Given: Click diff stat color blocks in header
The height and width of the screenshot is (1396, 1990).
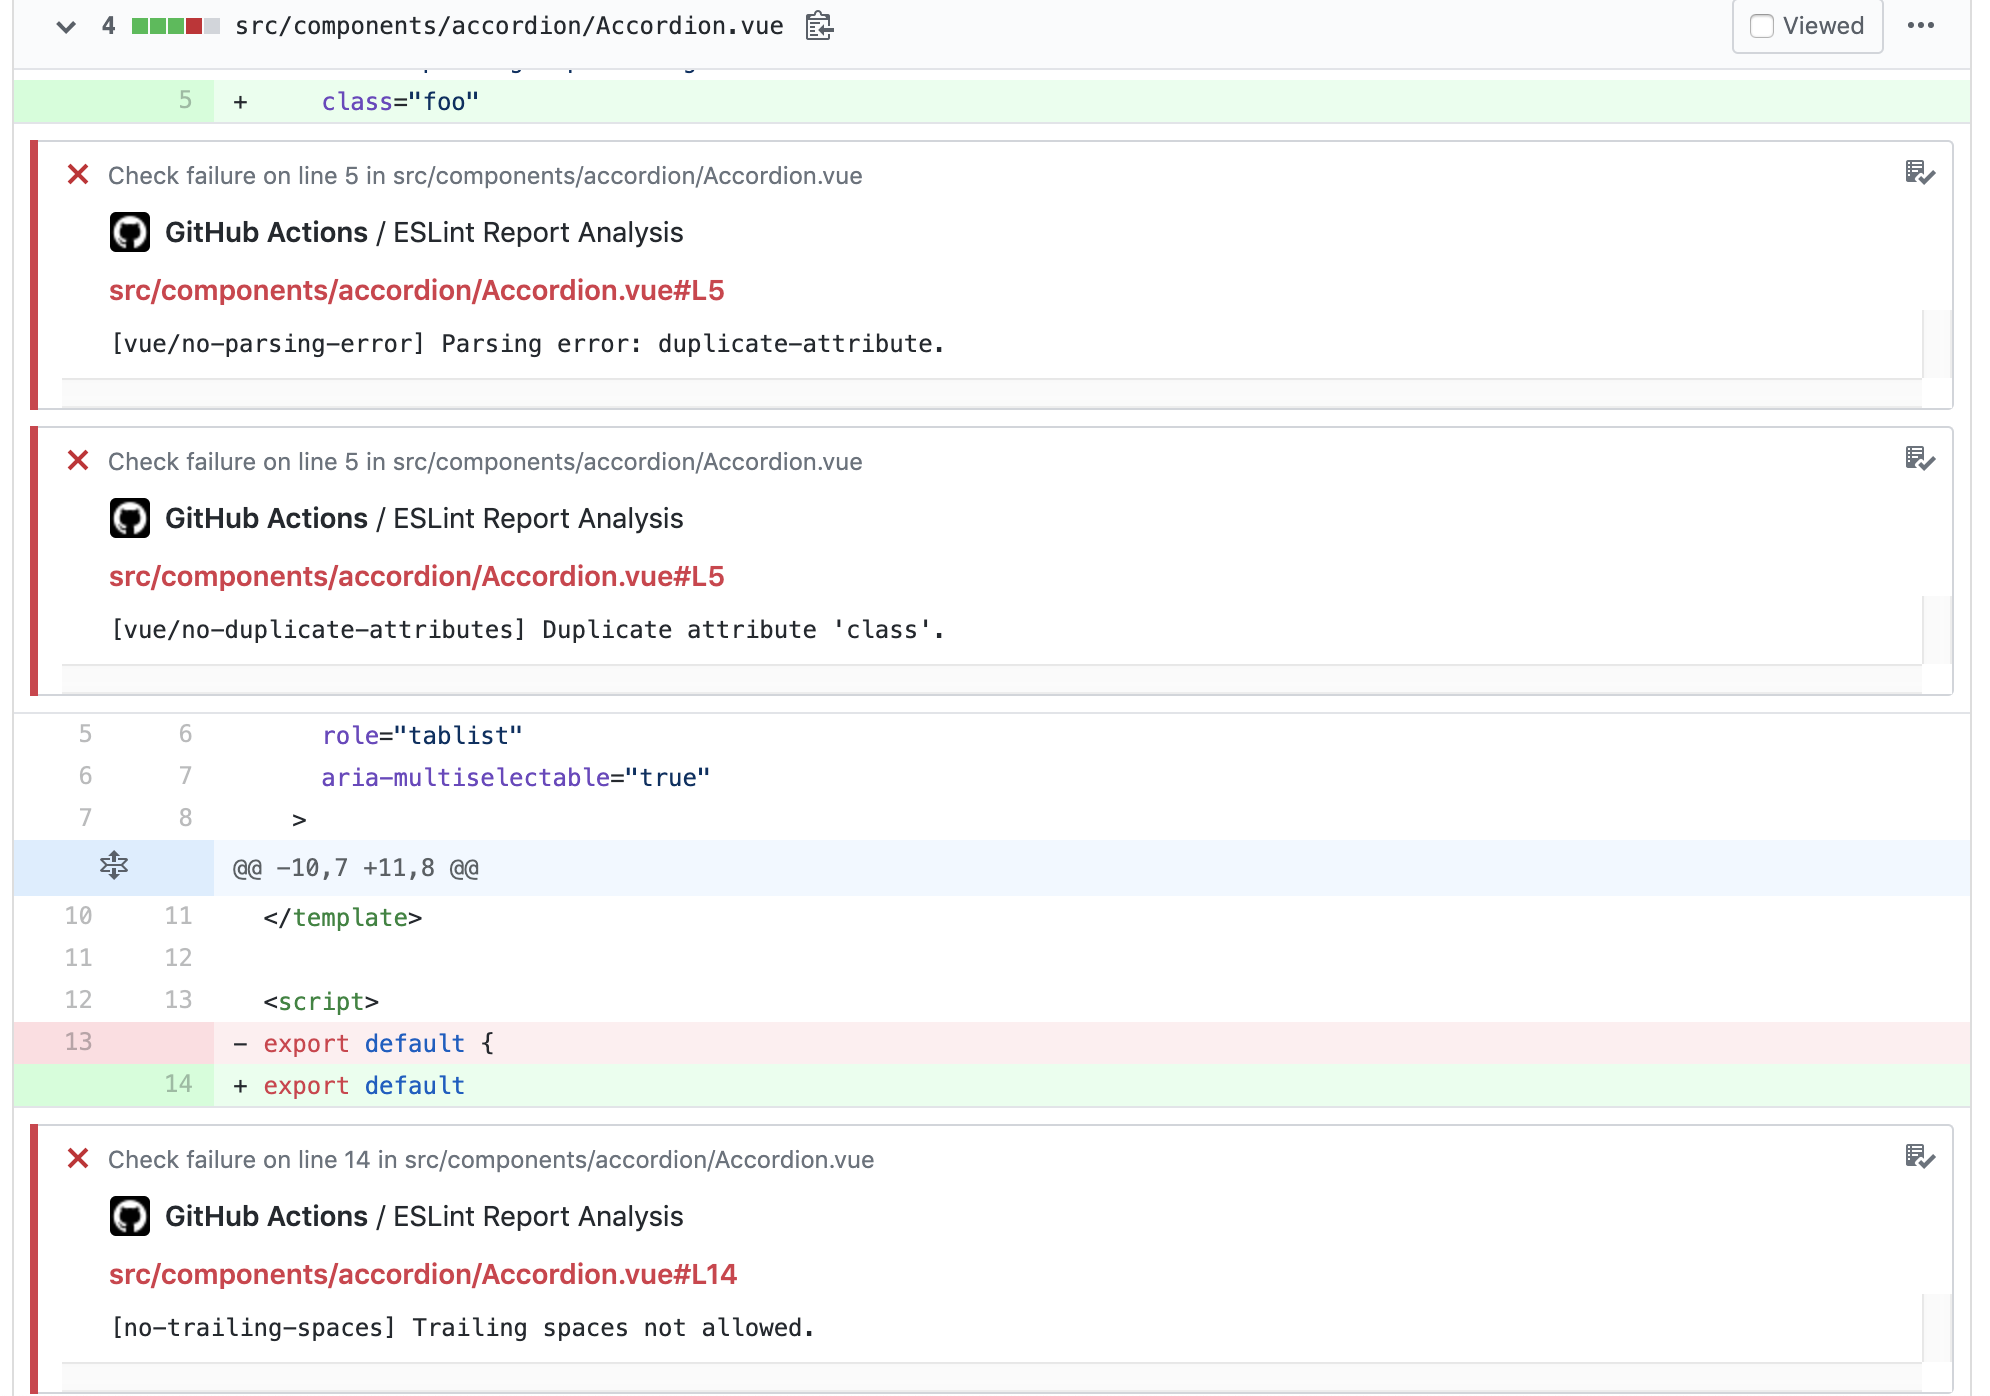Looking at the screenshot, I should (x=175, y=26).
